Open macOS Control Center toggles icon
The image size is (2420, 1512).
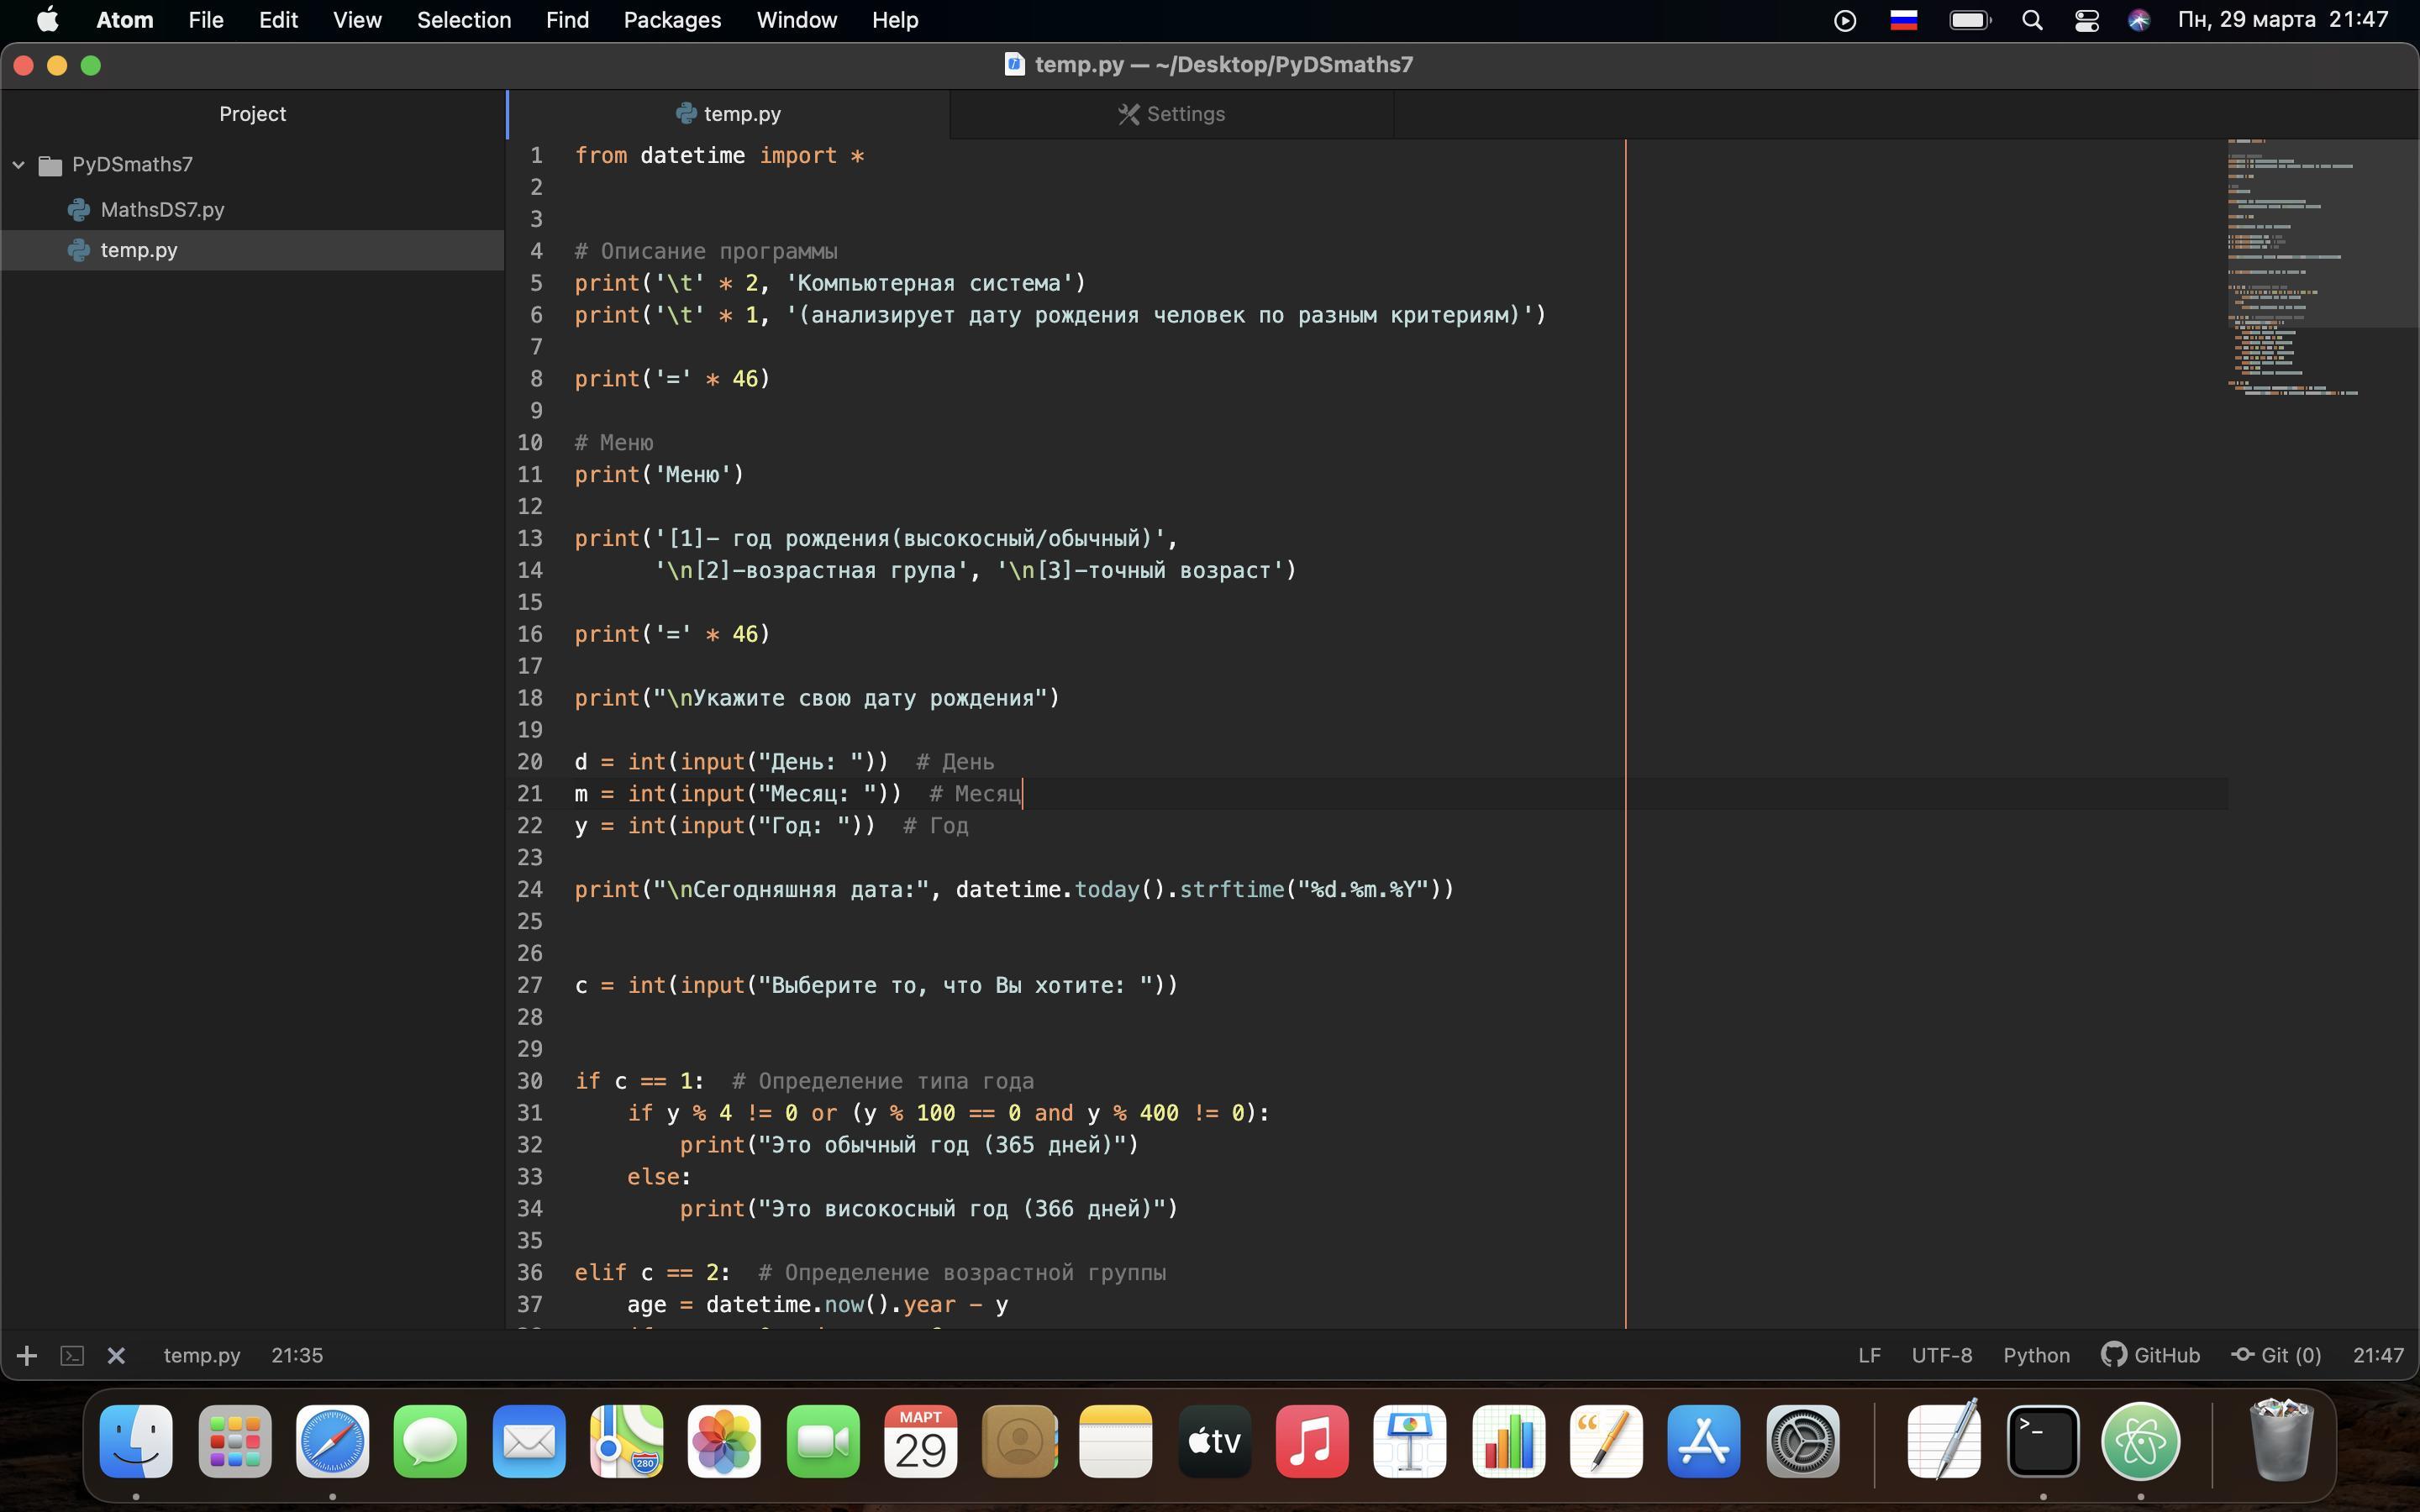coord(2086,20)
